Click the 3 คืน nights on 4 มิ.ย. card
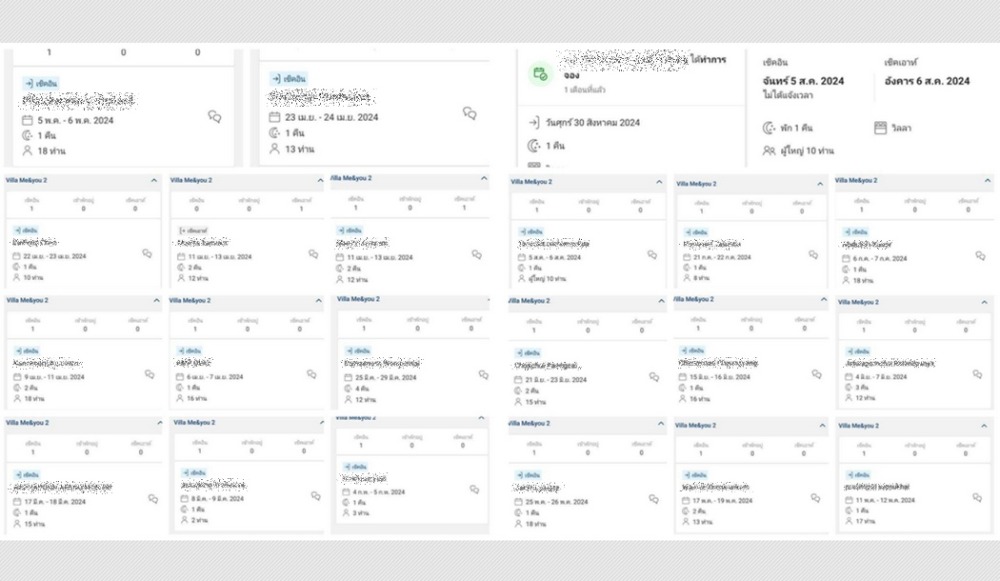The height and width of the screenshot is (581, 1000). (x=862, y=387)
